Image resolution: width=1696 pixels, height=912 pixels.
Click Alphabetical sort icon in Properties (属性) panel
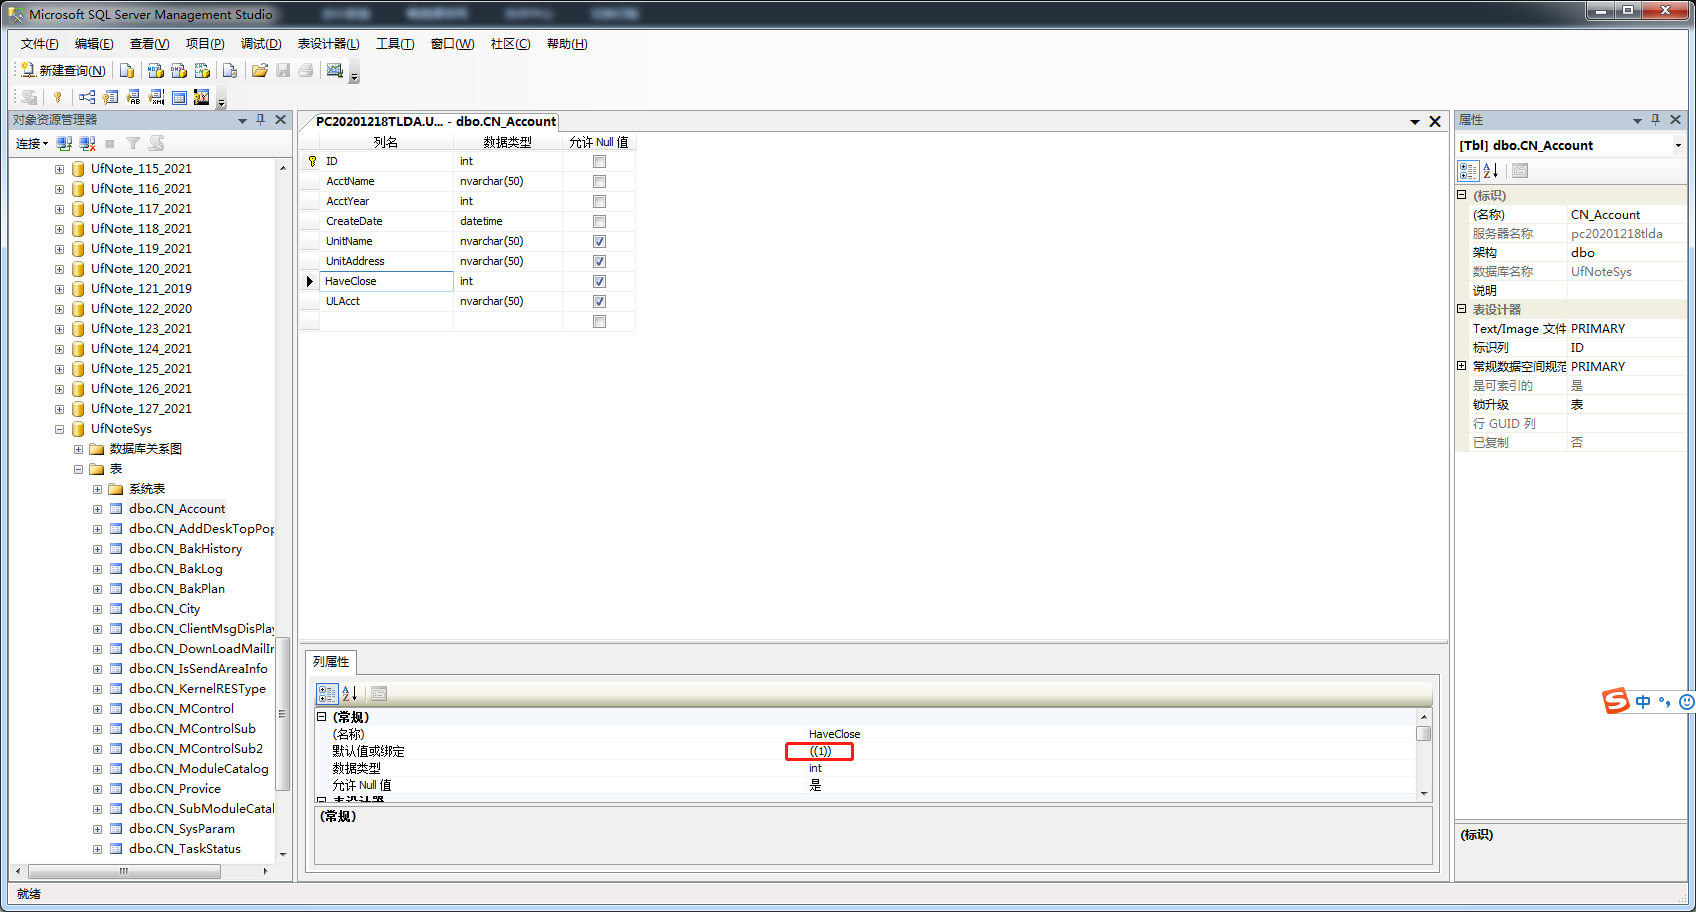point(1490,171)
